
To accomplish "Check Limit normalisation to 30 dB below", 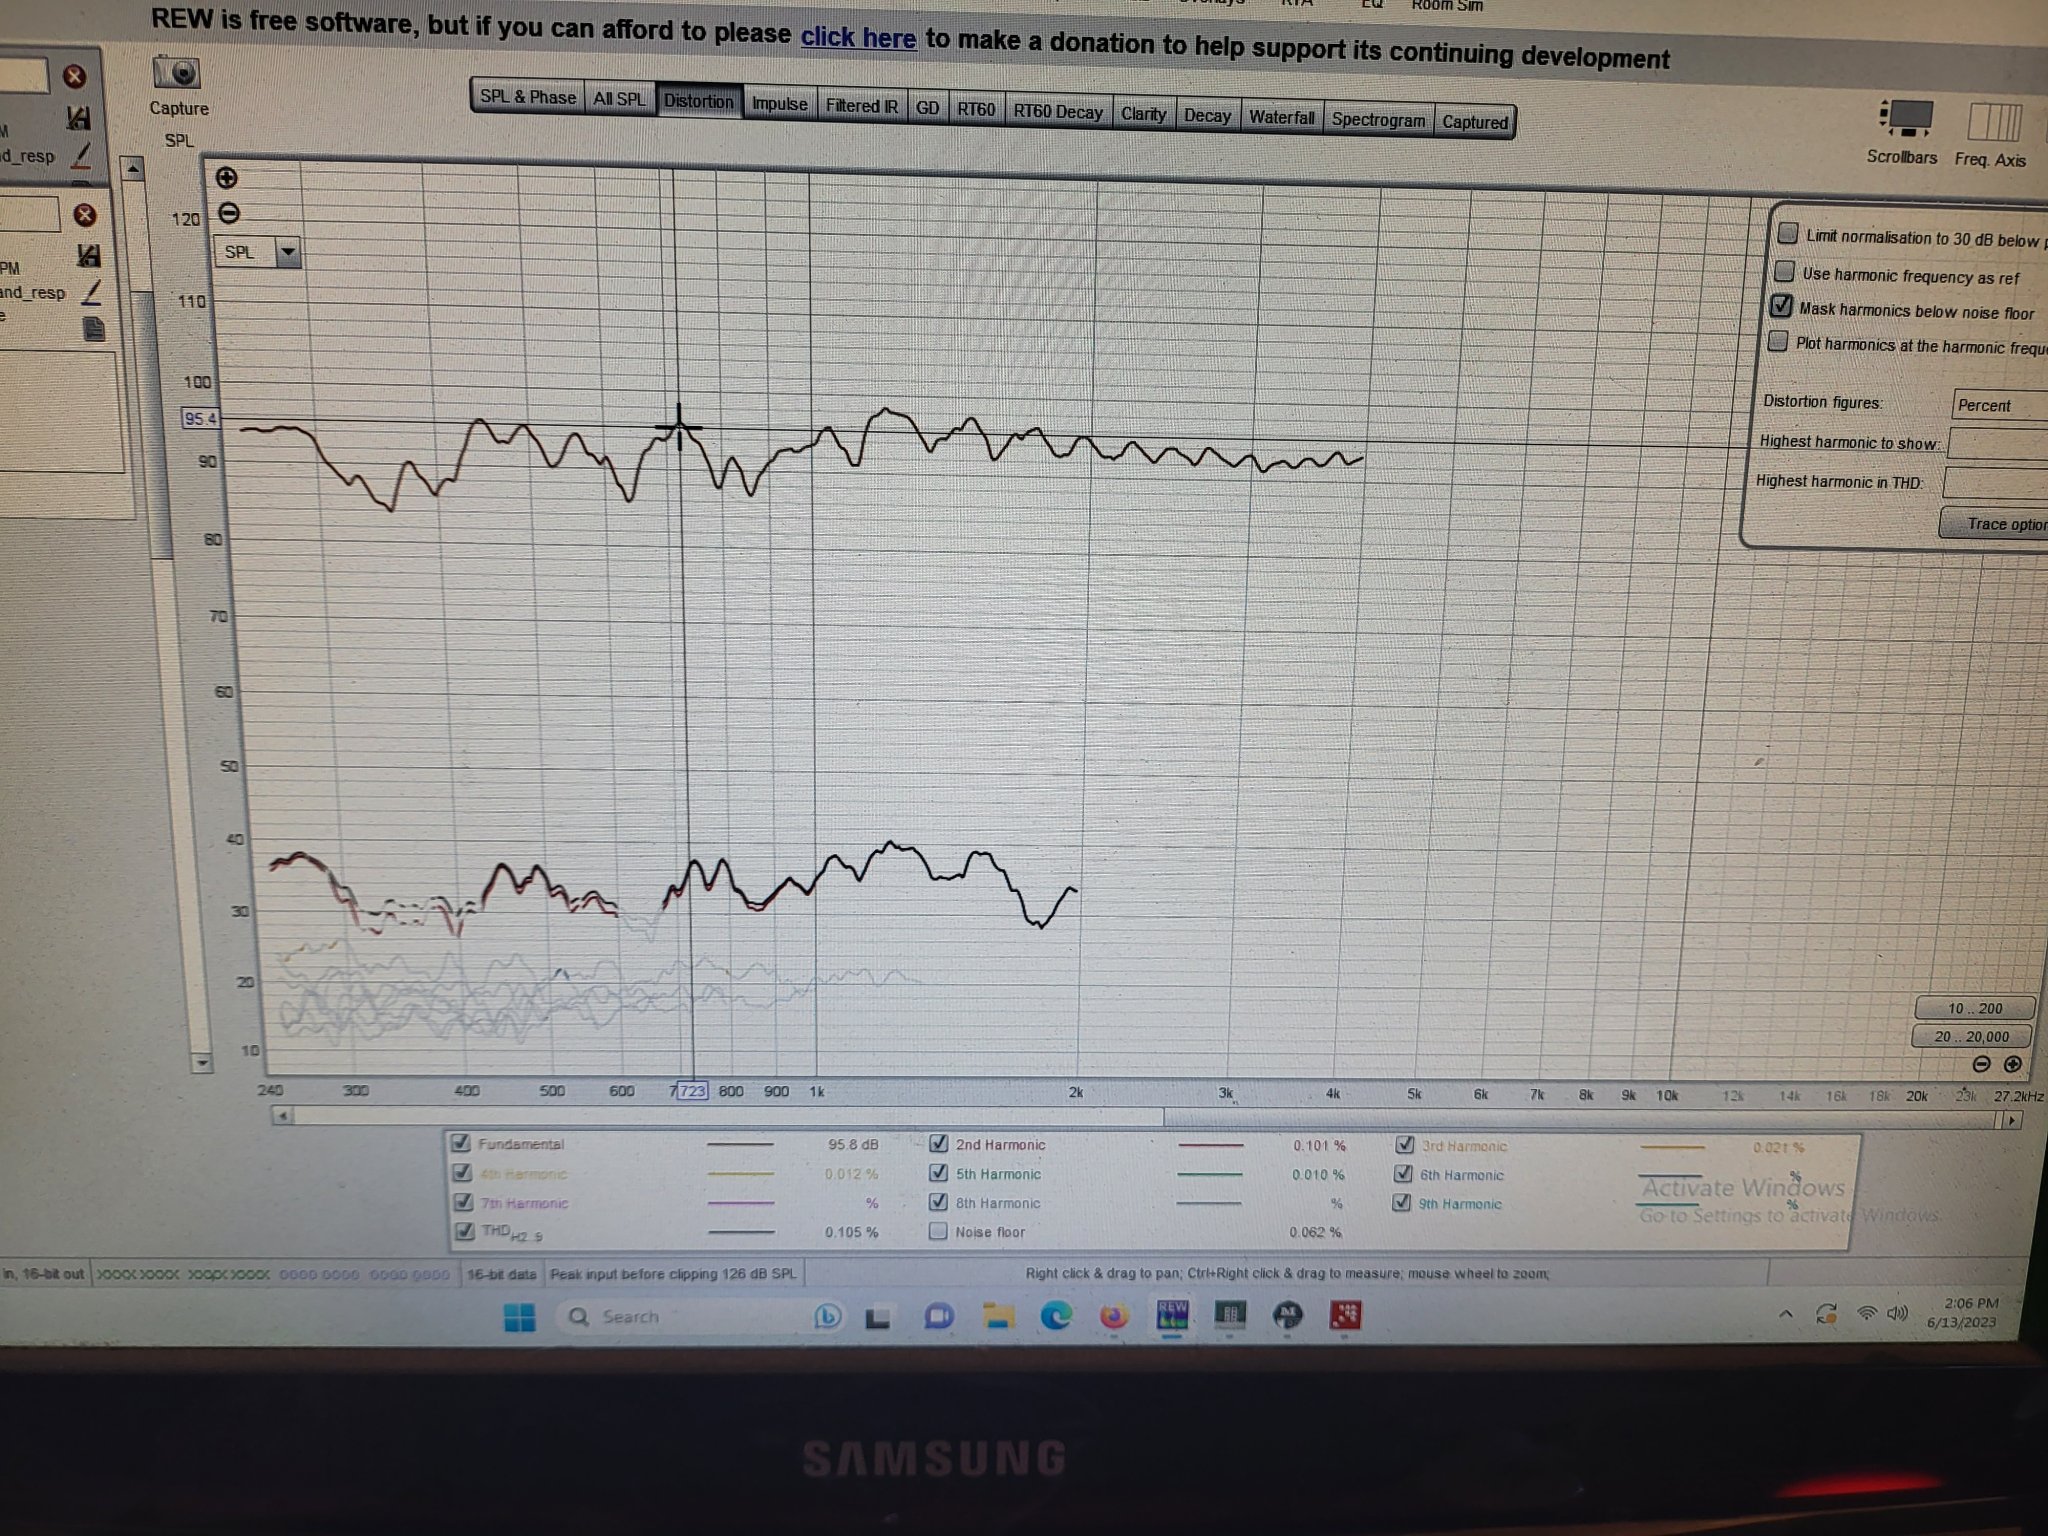I will pos(1788,233).
